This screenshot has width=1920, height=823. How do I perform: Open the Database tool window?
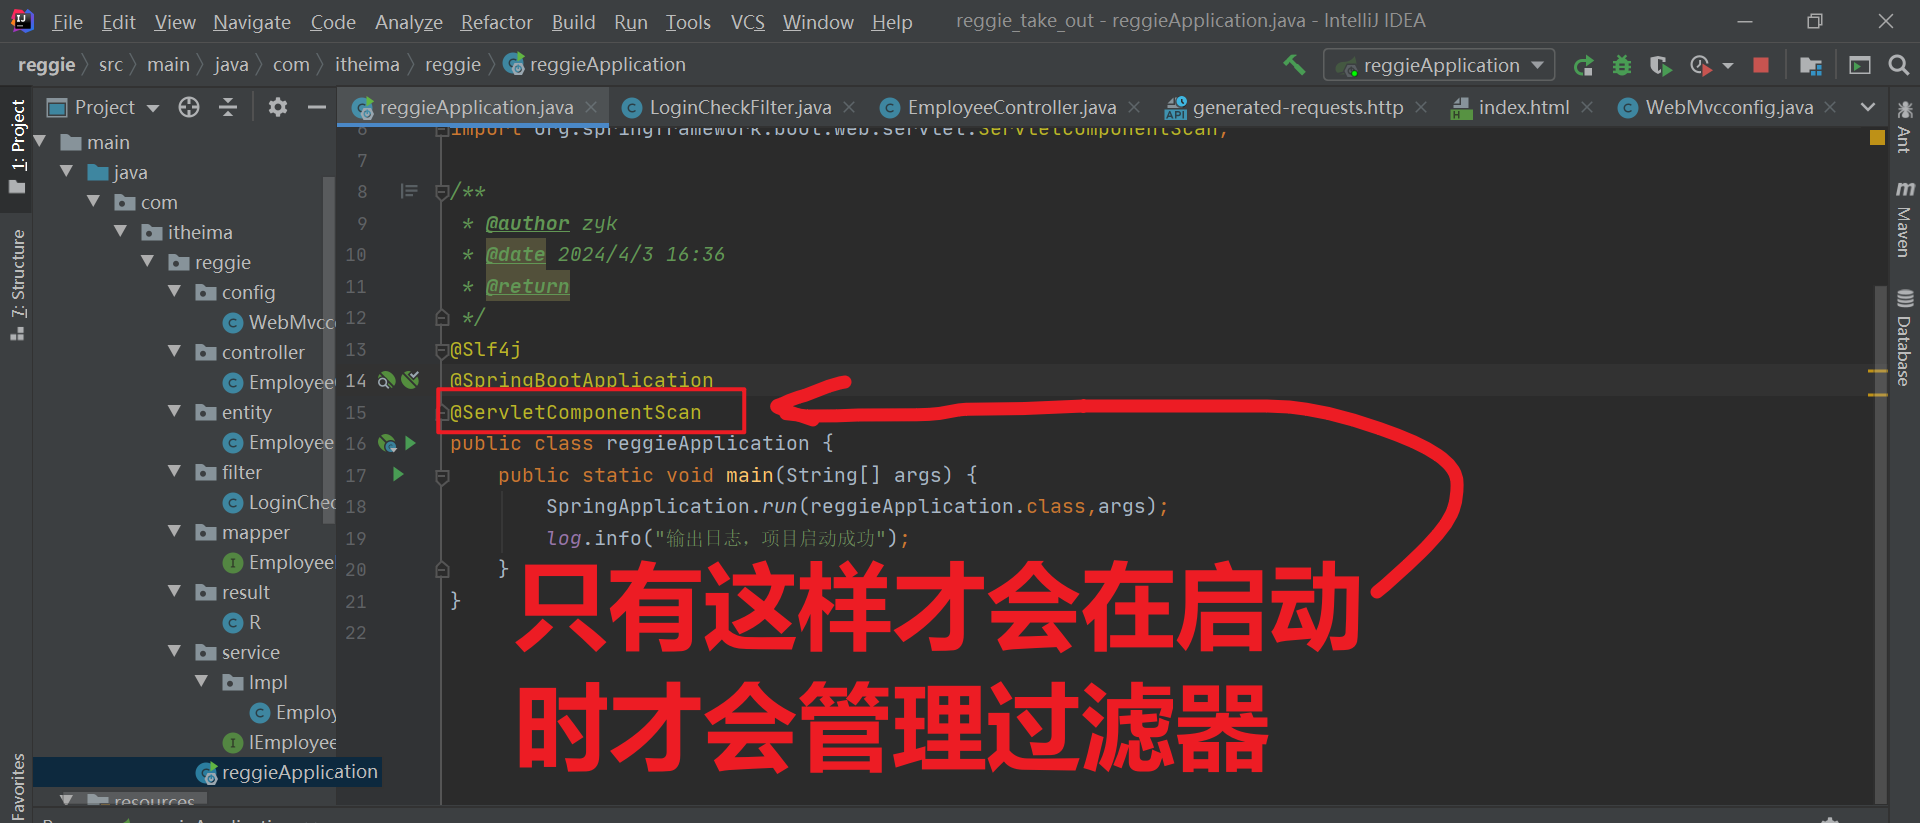[x=1904, y=338]
